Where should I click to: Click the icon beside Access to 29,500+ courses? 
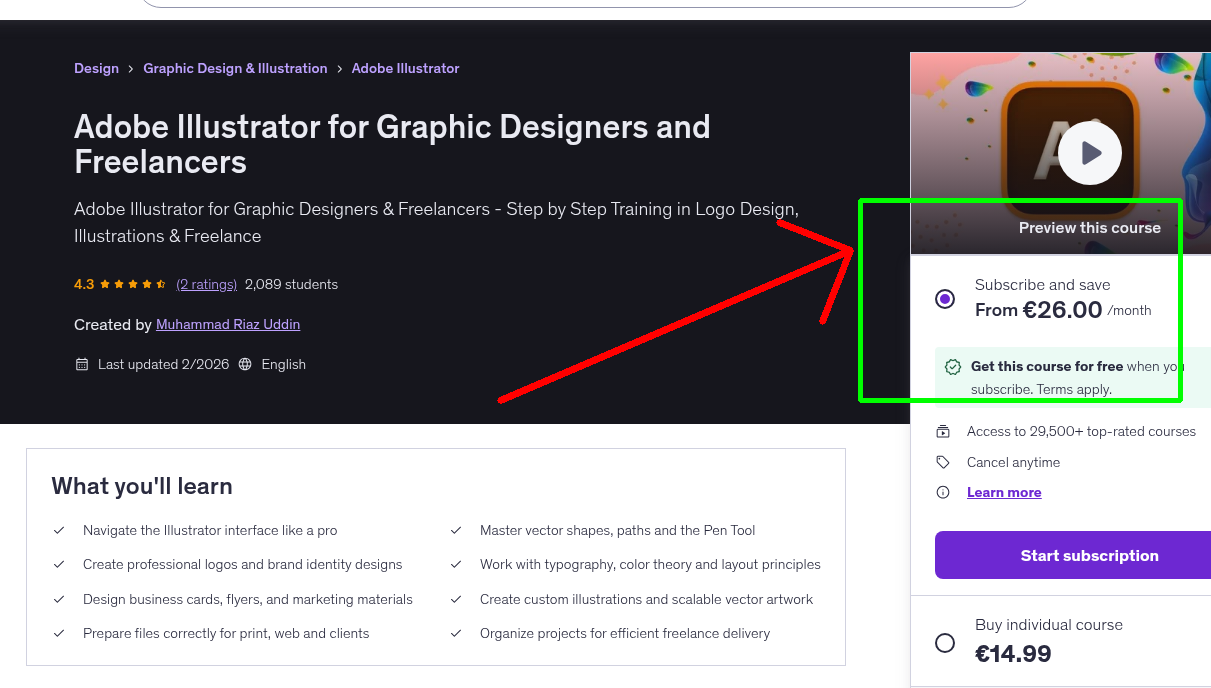[943, 432]
